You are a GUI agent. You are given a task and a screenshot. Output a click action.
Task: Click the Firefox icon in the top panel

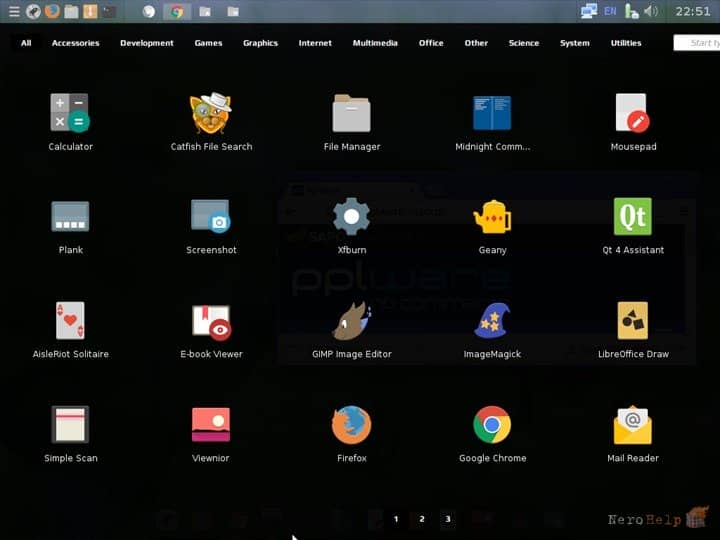pyautogui.click(x=52, y=11)
